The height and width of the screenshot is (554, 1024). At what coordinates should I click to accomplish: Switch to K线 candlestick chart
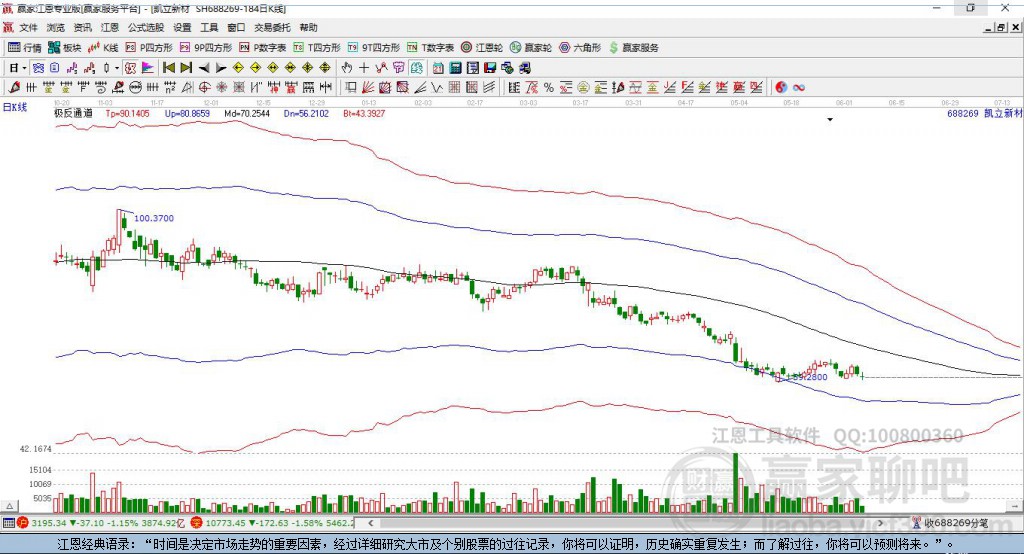coord(103,48)
